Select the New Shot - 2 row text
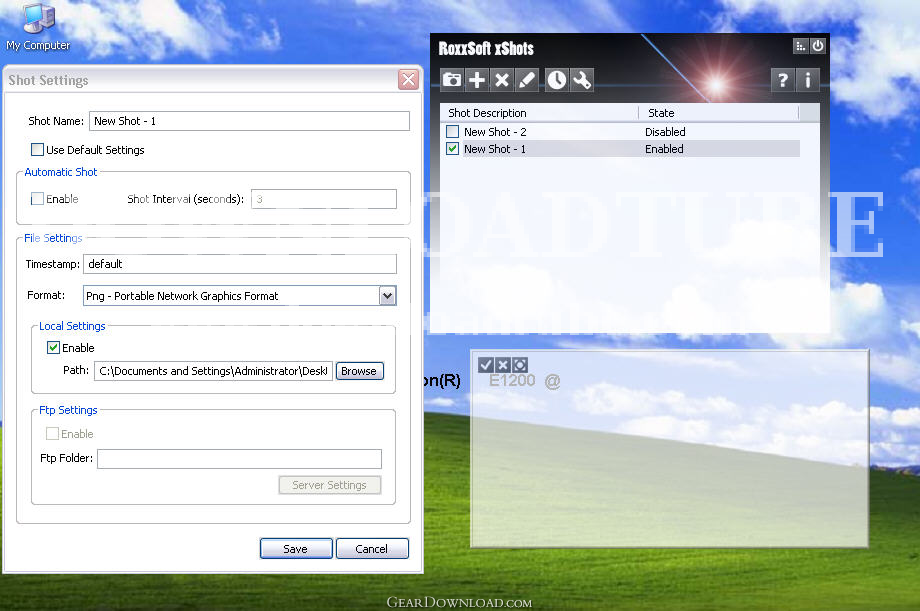Image resolution: width=920 pixels, height=611 pixels. [495, 132]
